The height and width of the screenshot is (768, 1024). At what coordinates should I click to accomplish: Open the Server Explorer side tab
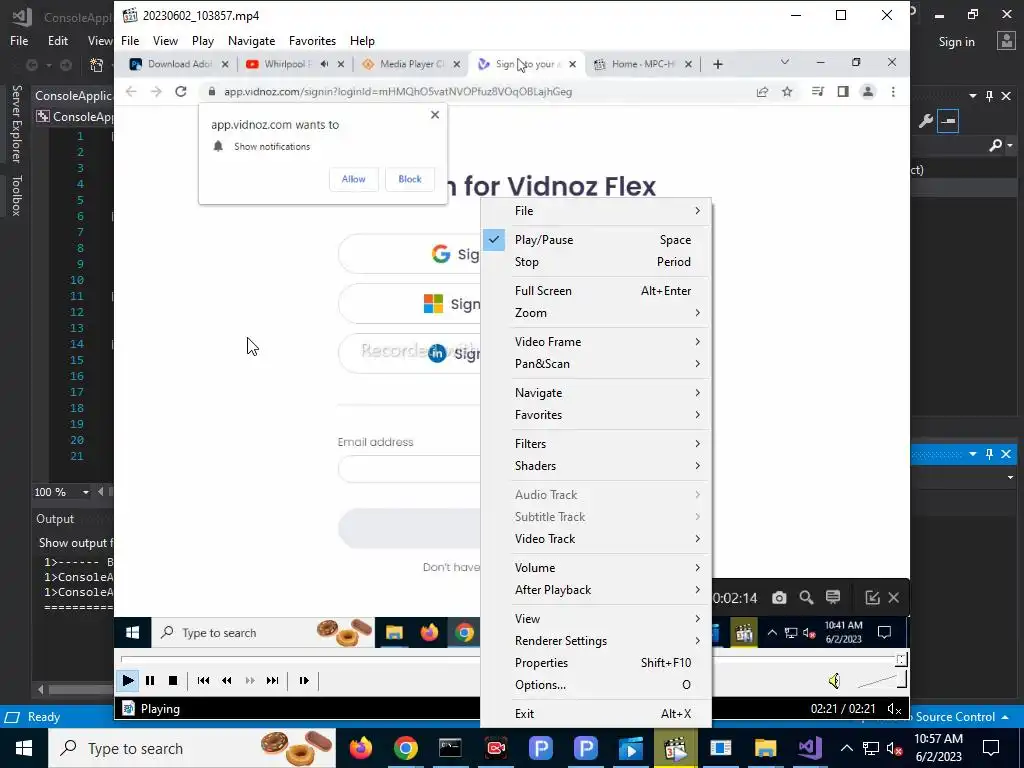pyautogui.click(x=16, y=124)
